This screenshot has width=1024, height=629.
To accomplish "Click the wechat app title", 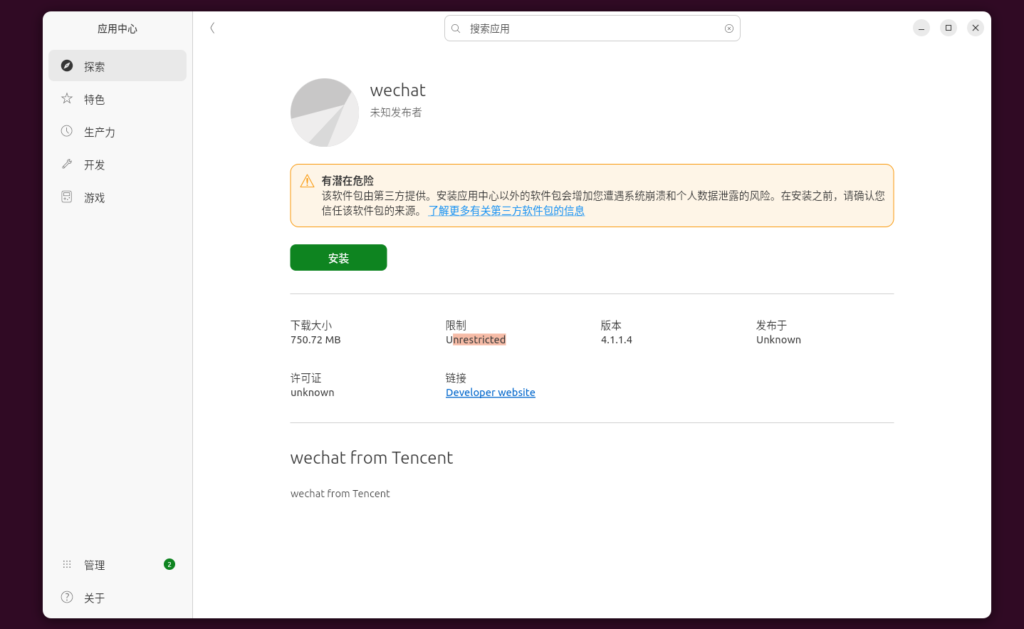I will 398,90.
